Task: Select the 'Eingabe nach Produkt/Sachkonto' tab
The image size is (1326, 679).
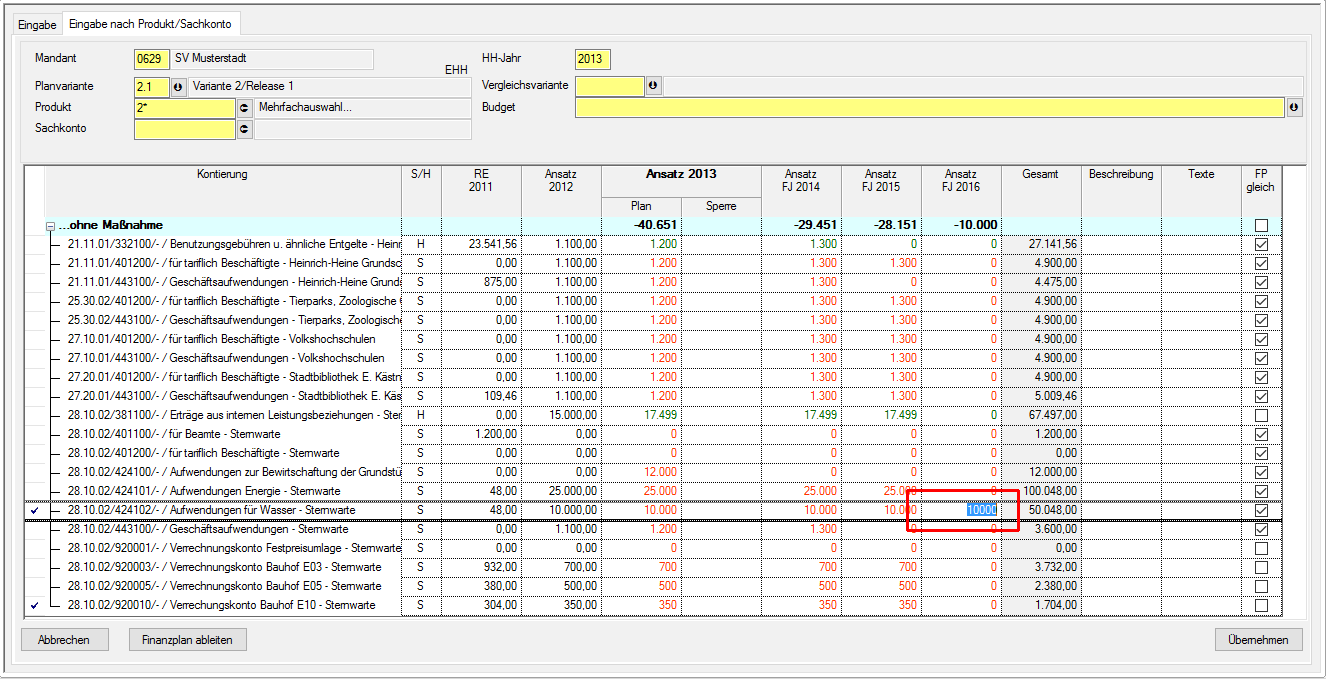Action: click(x=151, y=24)
